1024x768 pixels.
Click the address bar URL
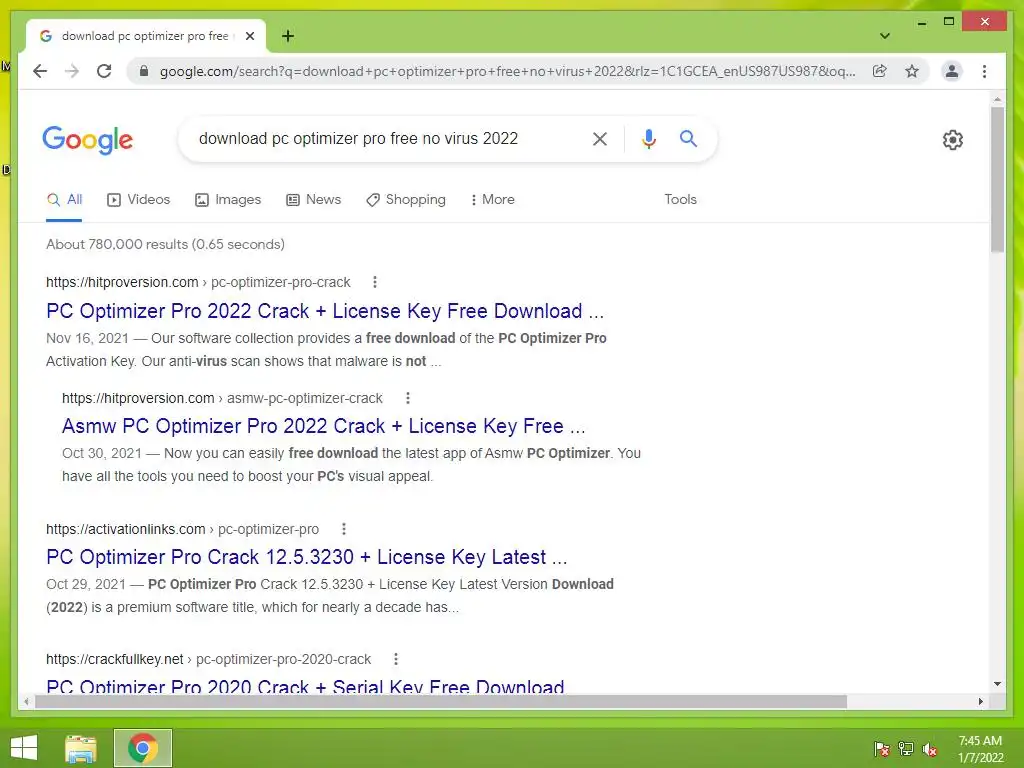(x=507, y=71)
